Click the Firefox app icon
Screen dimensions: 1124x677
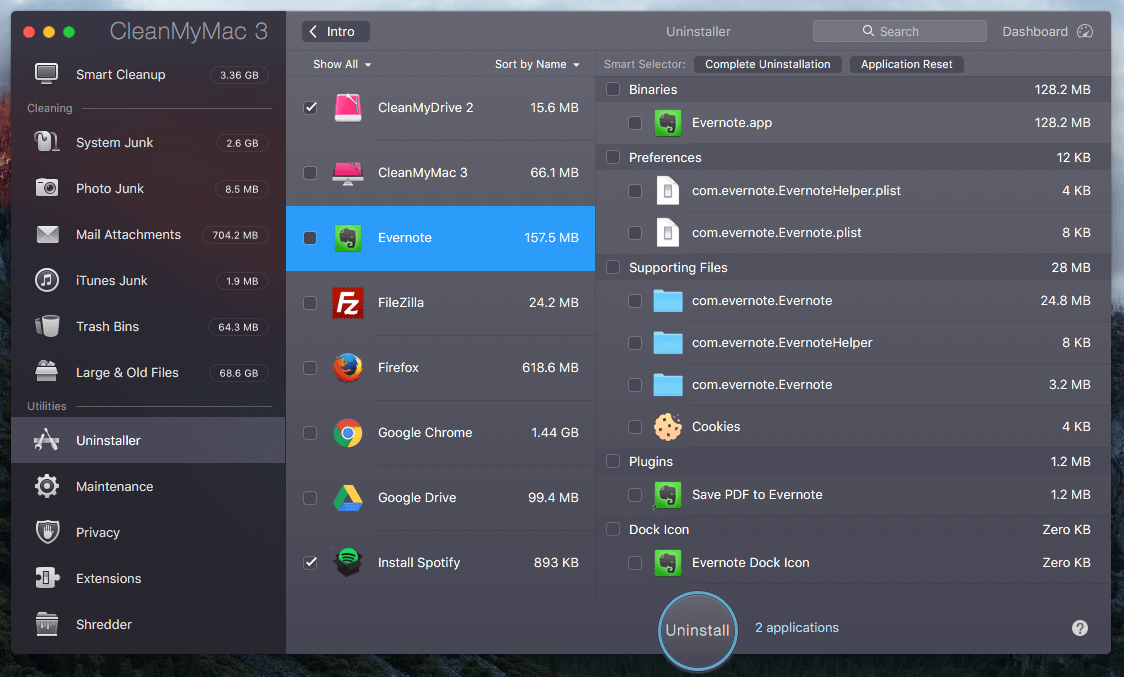(347, 368)
